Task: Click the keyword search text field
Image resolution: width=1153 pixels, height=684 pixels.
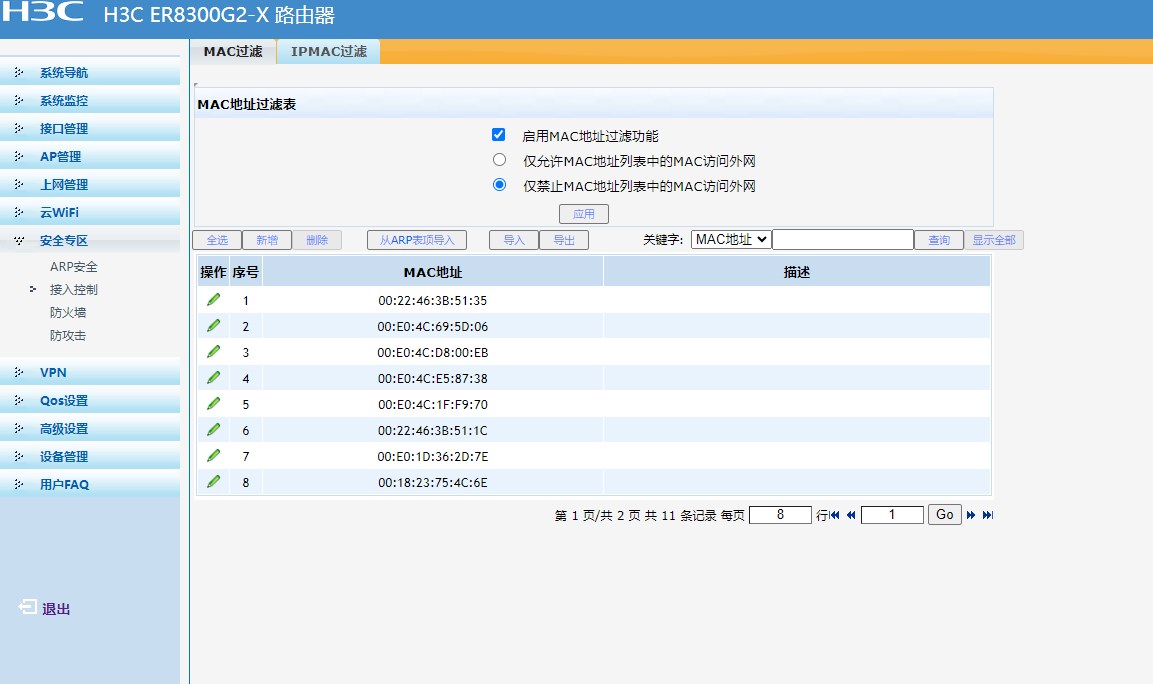Action: [842, 240]
